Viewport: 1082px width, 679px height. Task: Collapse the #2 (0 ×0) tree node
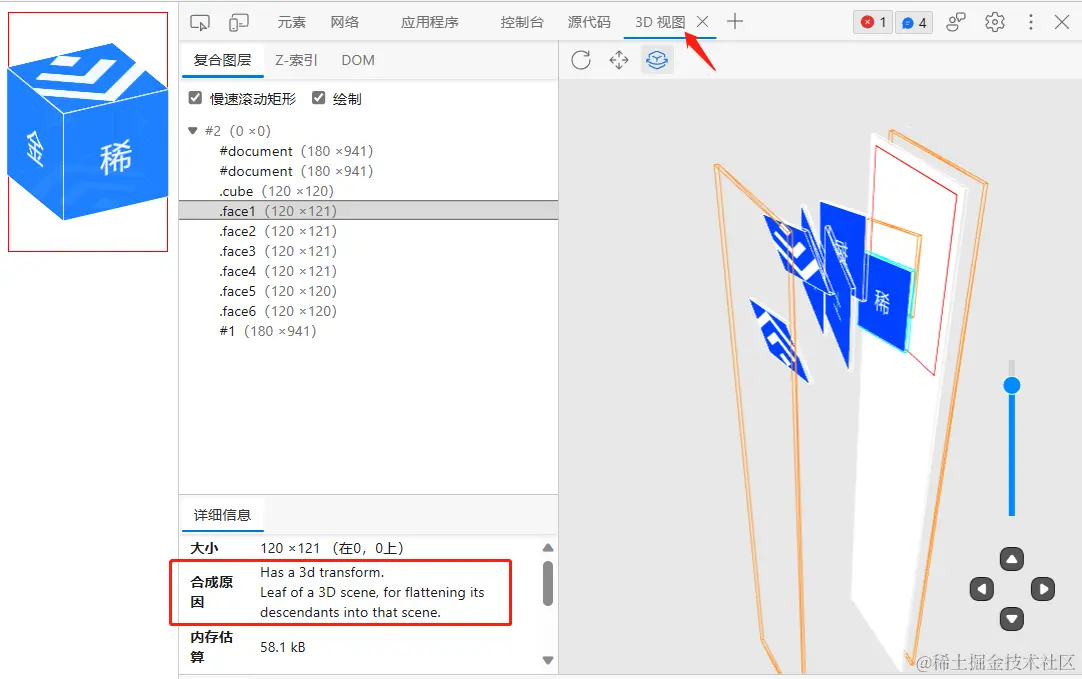(x=193, y=130)
